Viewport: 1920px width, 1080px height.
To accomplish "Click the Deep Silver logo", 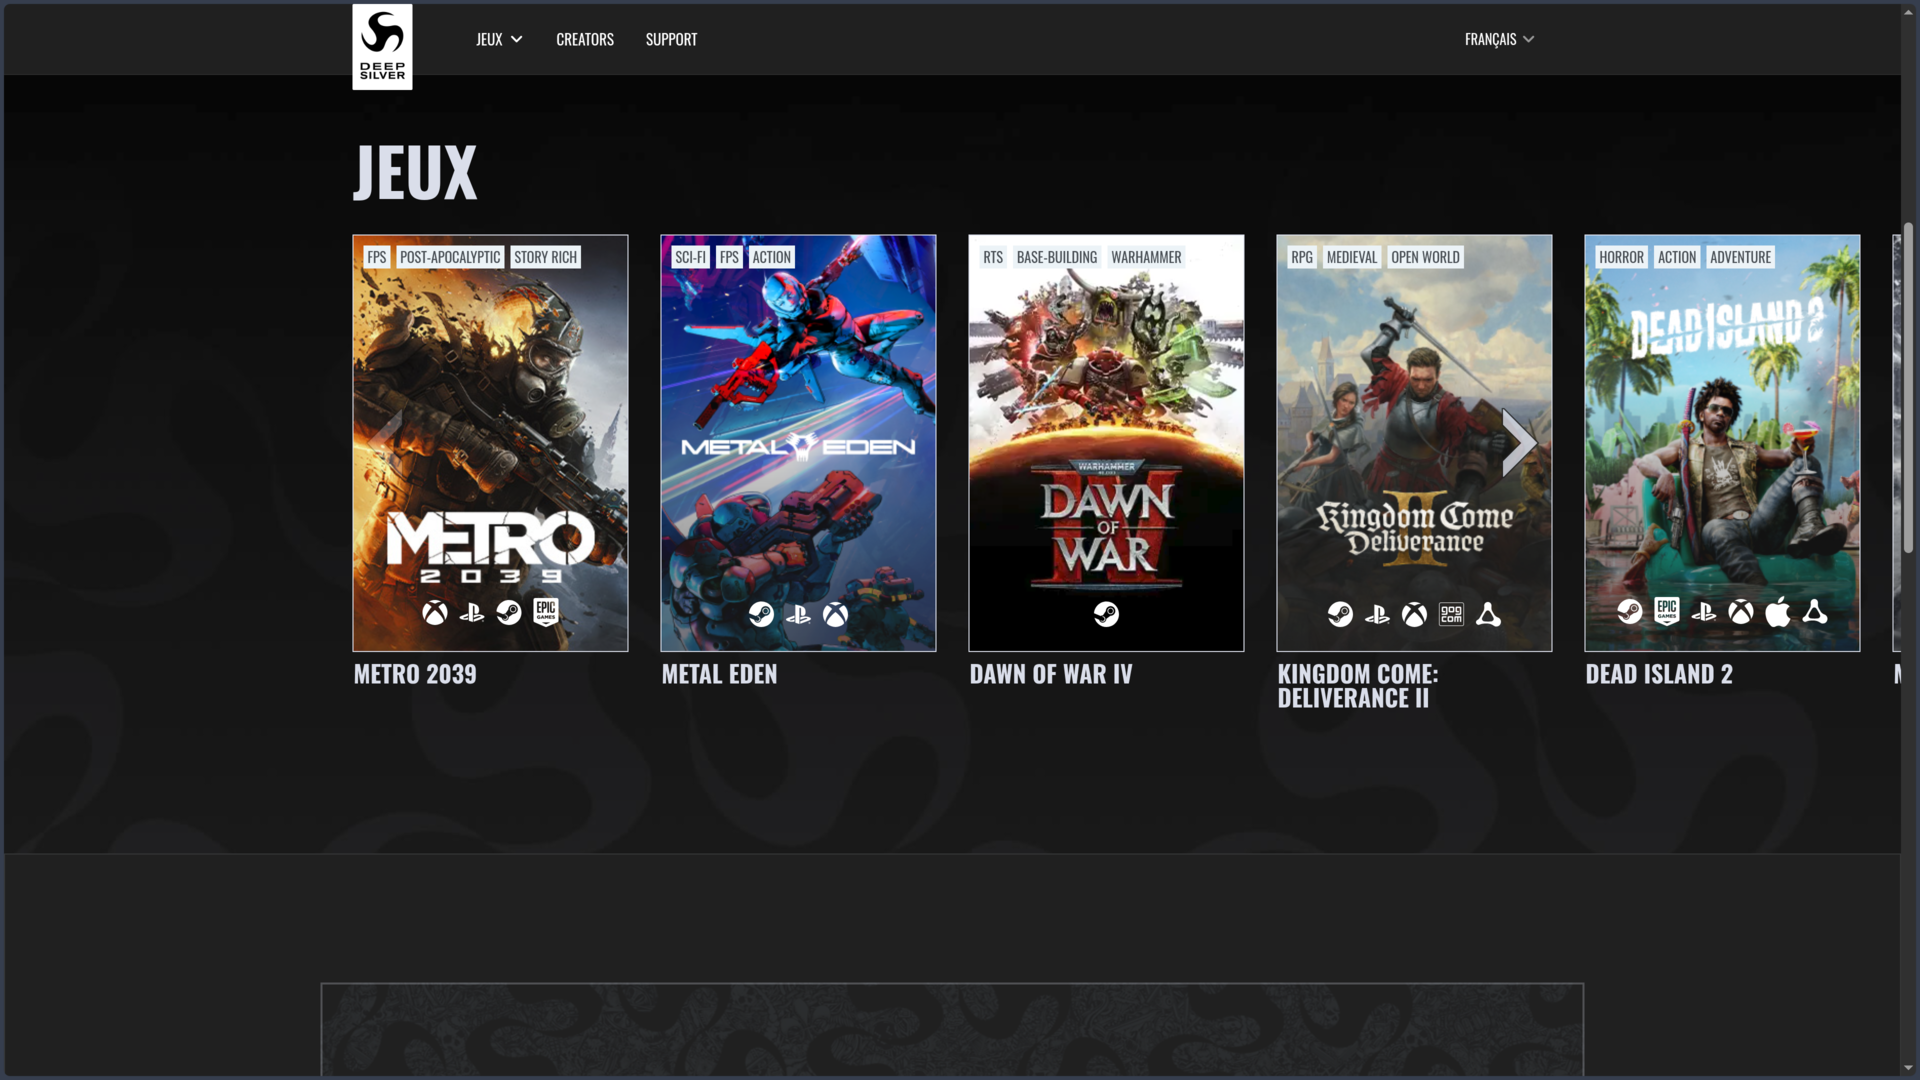I will (x=382, y=47).
